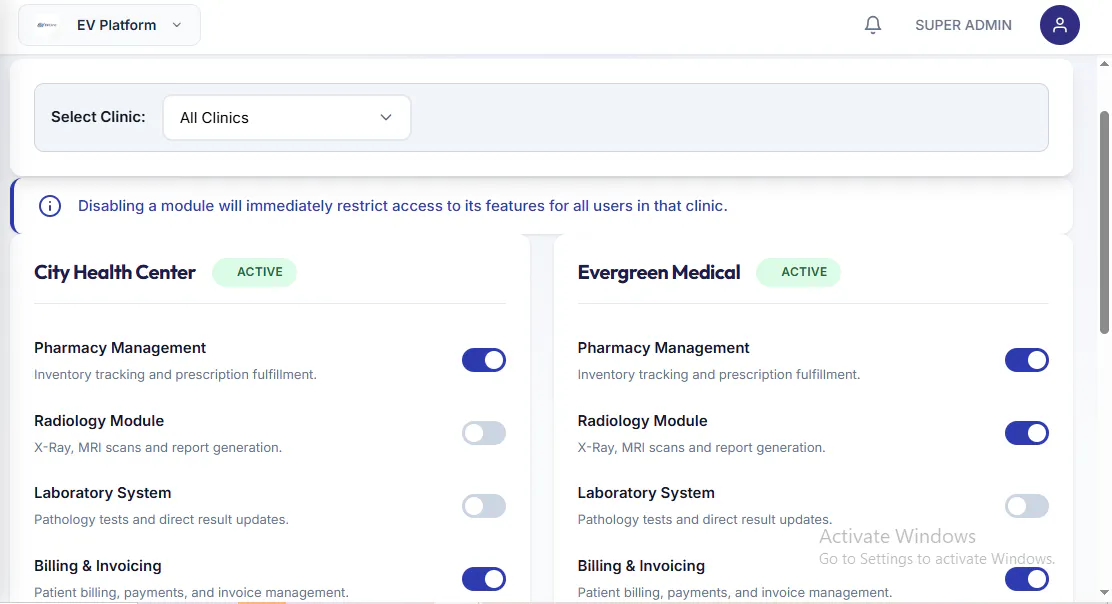Open the Select Clinic dropdown
This screenshot has height=604, width=1112.
coord(287,118)
